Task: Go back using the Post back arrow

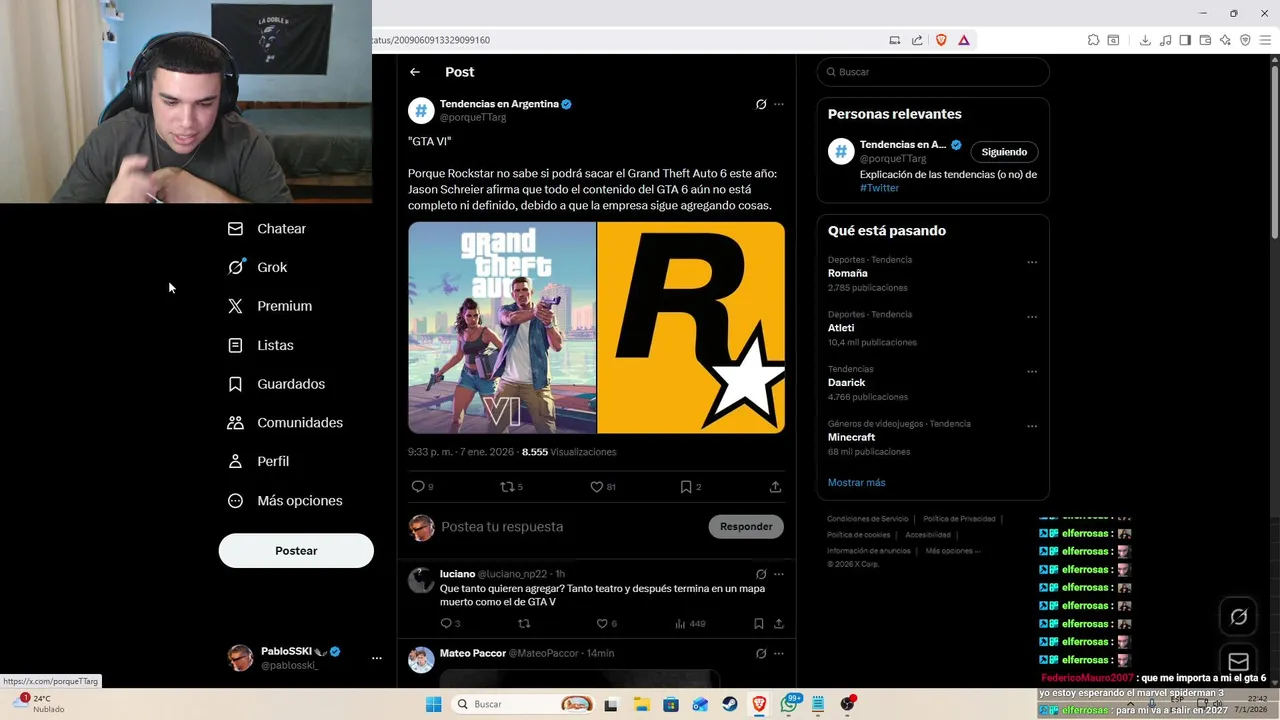Action: coord(415,72)
